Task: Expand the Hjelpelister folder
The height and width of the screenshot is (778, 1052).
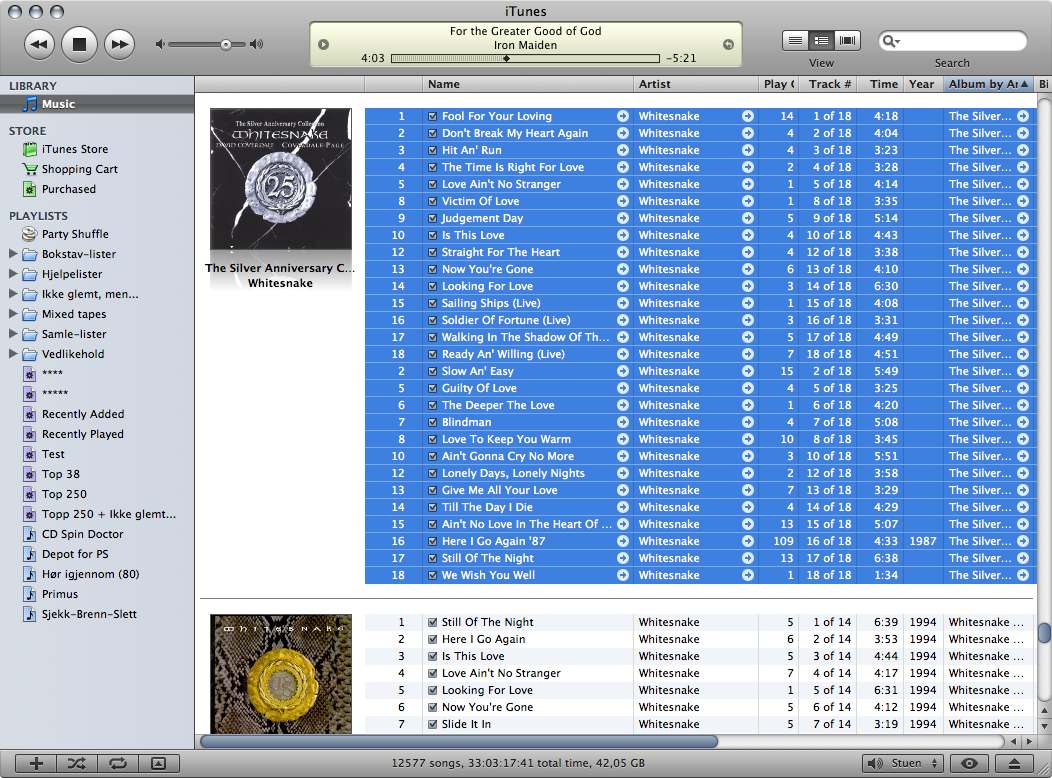Action: point(13,274)
